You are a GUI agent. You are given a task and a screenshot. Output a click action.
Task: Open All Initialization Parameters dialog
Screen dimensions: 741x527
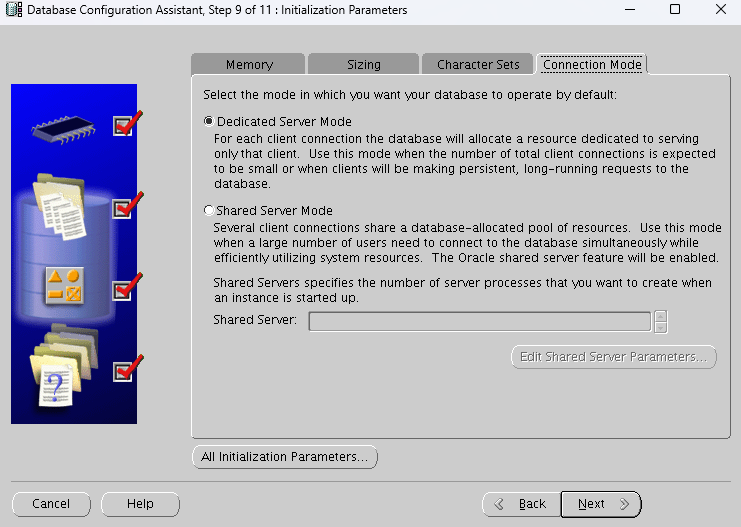pos(284,457)
